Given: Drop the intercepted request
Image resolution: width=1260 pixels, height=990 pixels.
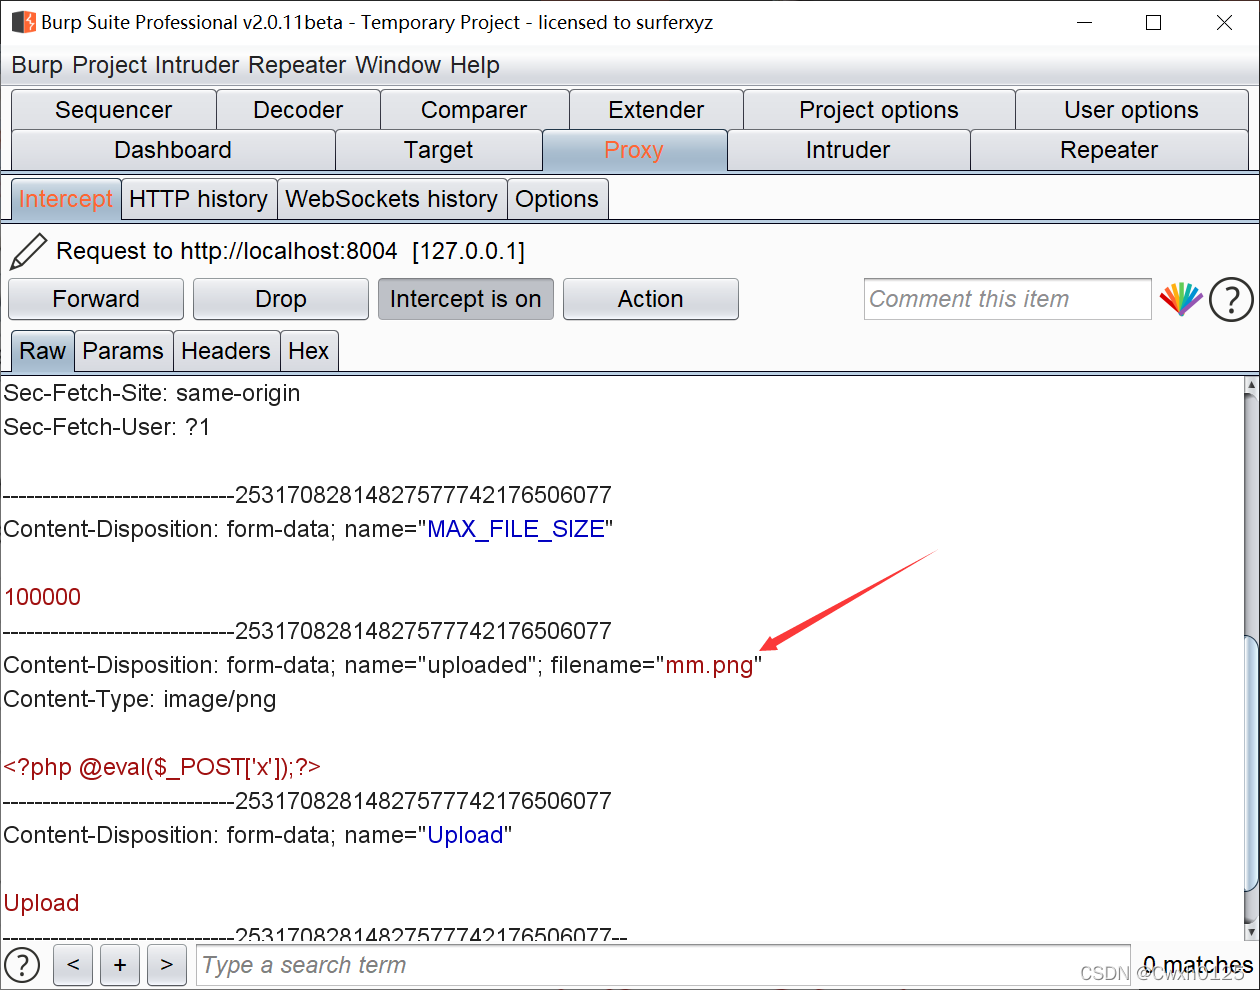Looking at the screenshot, I should pyautogui.click(x=281, y=299).
